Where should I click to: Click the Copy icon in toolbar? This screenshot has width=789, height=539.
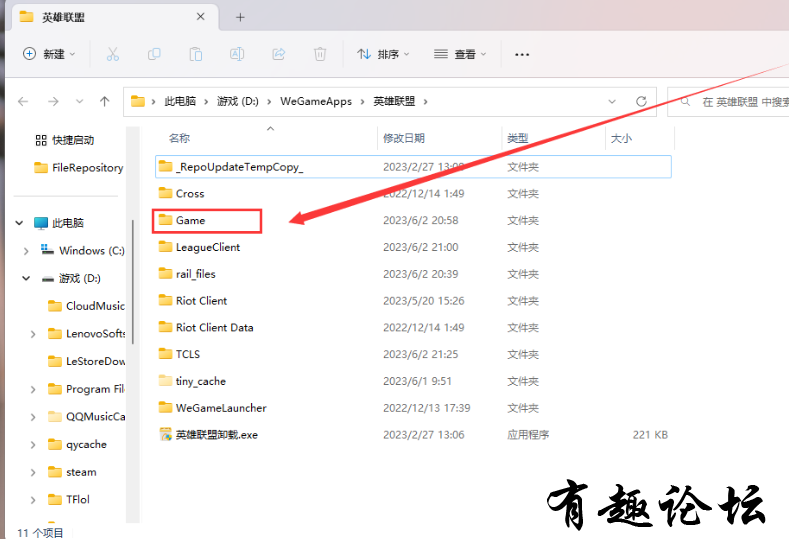(154, 54)
